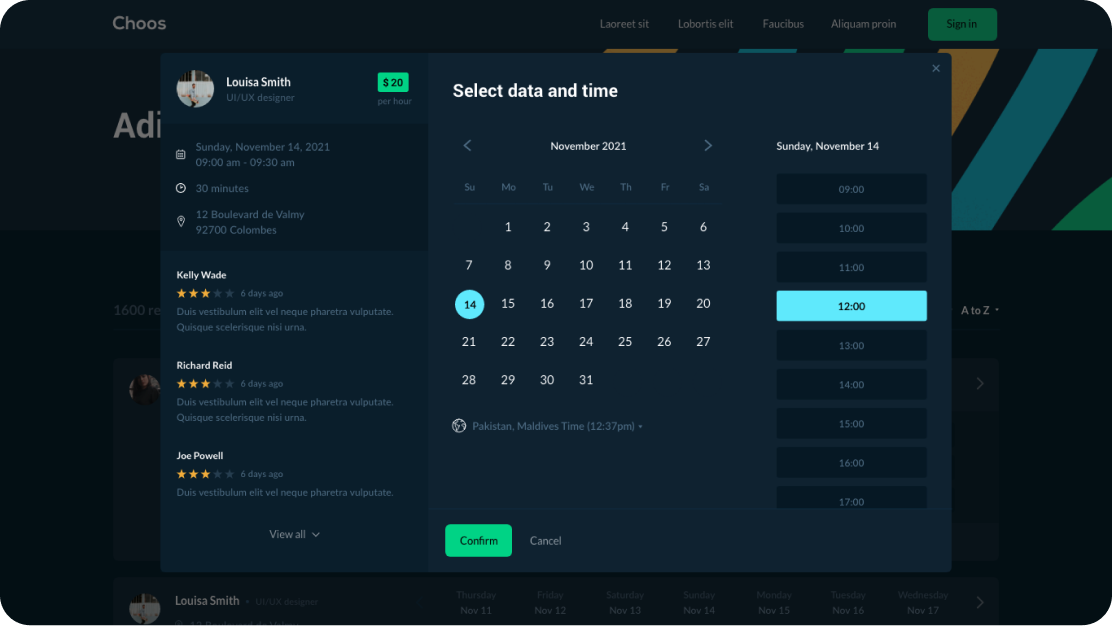Expand reviews with View all
1112x626 pixels.
(294, 534)
